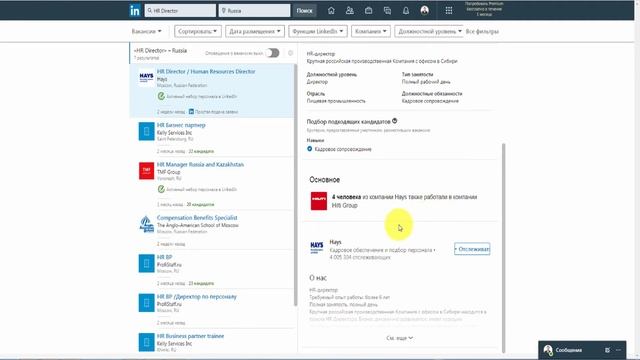Open the HR Director / Human Resources Director job
The width and height of the screenshot is (640, 360).
[x=206, y=71]
